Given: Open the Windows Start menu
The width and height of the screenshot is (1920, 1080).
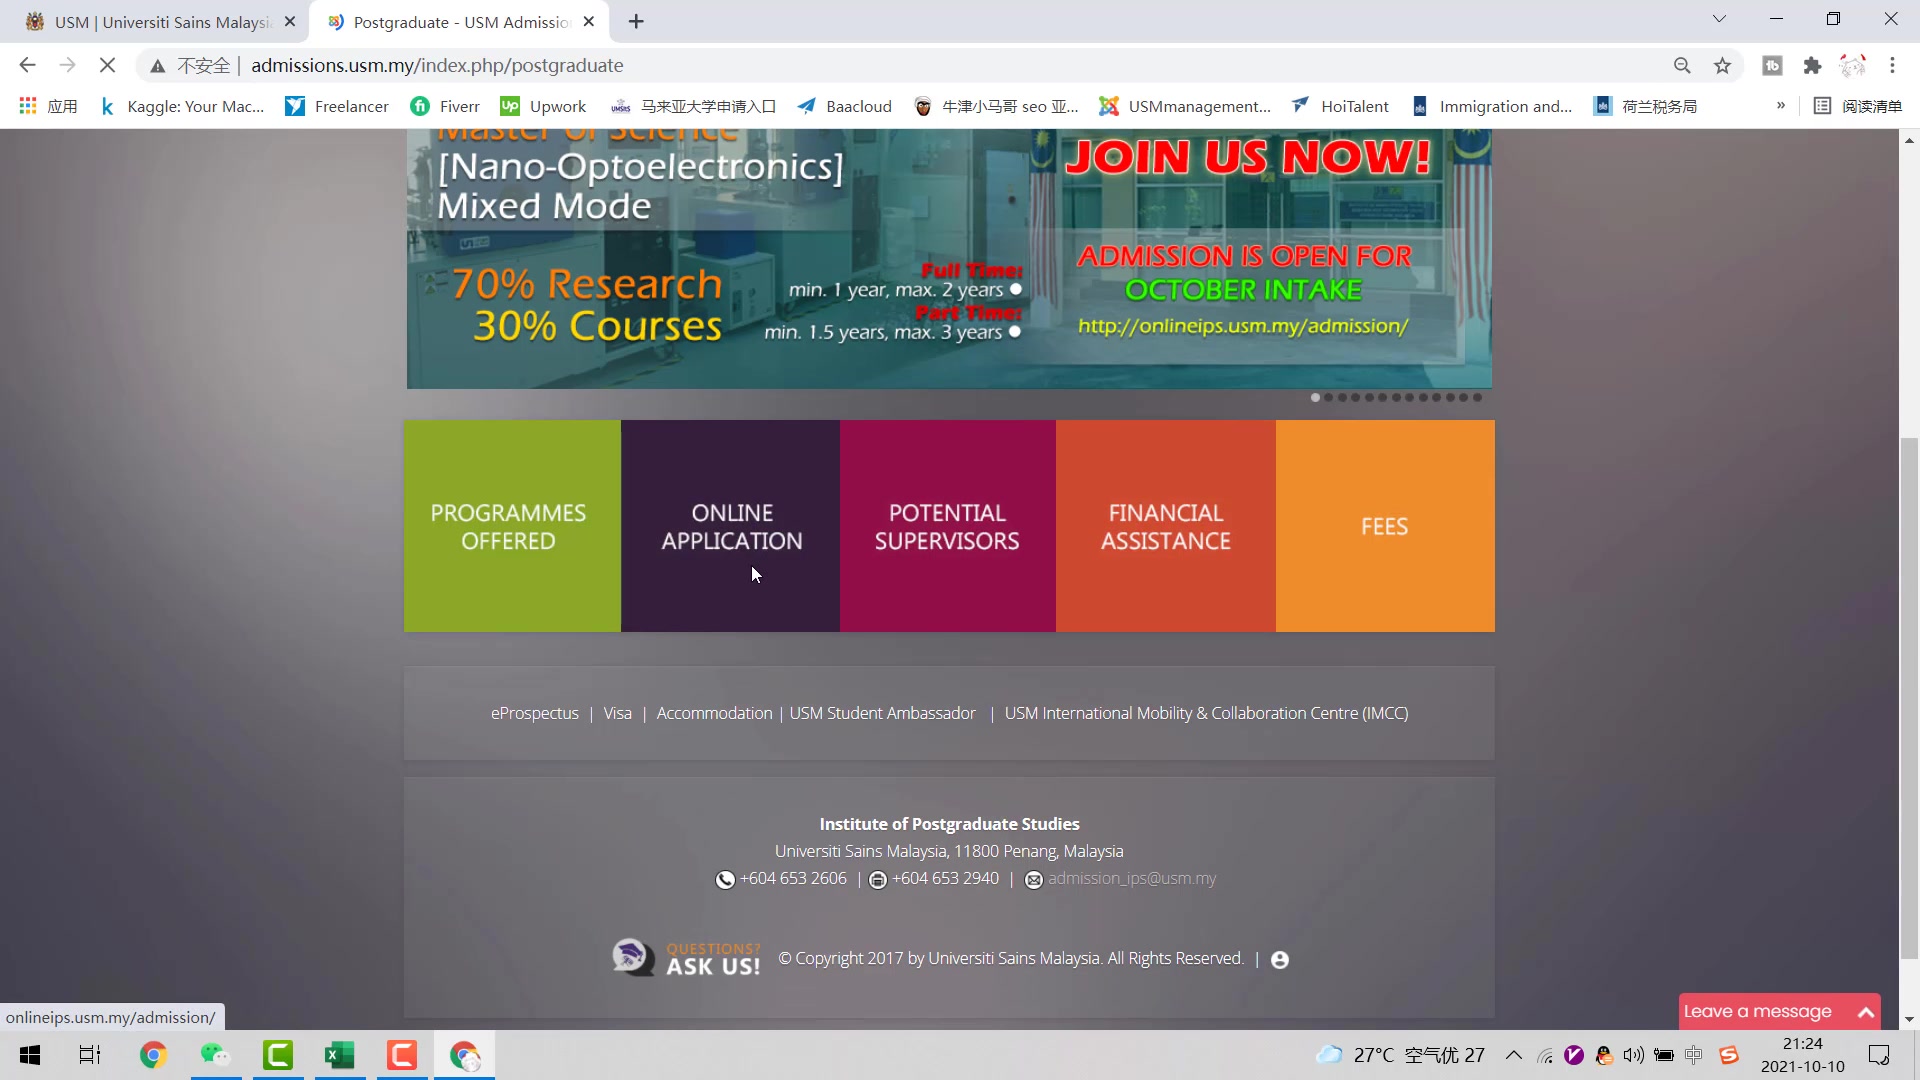Looking at the screenshot, I should click(x=30, y=1055).
